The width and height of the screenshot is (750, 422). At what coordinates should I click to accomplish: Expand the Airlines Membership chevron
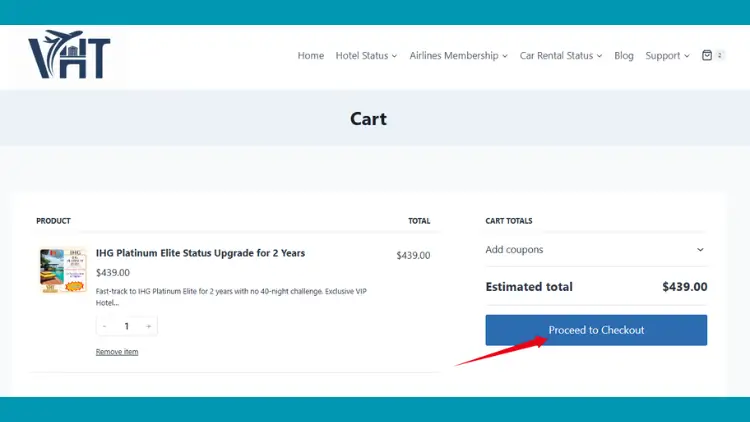tap(505, 56)
